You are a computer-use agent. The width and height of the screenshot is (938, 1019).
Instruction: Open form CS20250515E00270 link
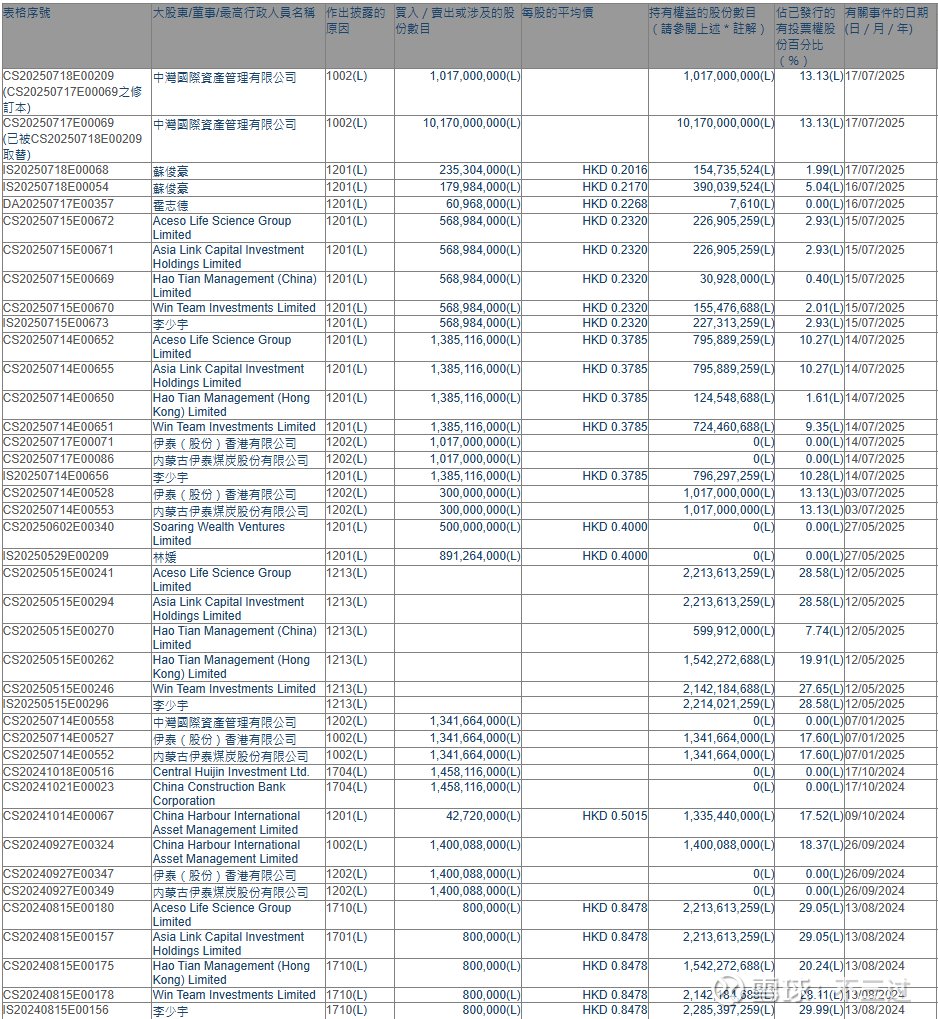[59, 631]
